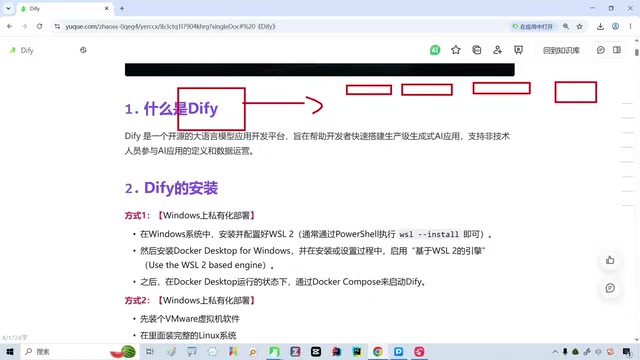Click heading 2. Dify的安装

[171, 188]
